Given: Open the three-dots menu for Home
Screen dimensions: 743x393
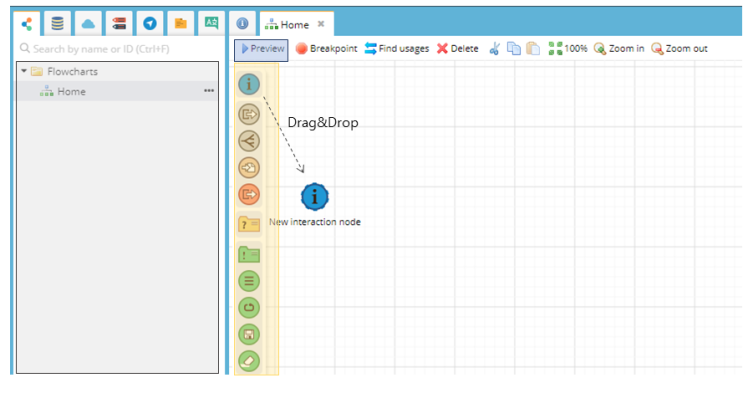Looking at the screenshot, I should (209, 91).
